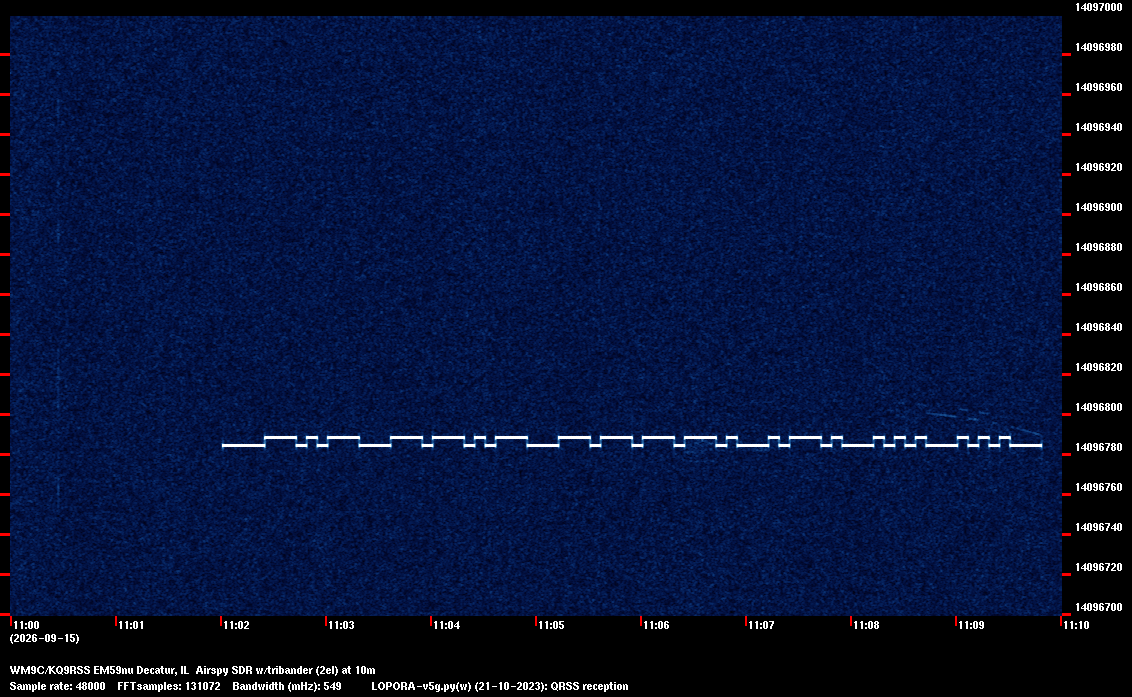This screenshot has height=697, width=1132.
Task: Click the 11:05 time axis label
Action: tap(551, 625)
